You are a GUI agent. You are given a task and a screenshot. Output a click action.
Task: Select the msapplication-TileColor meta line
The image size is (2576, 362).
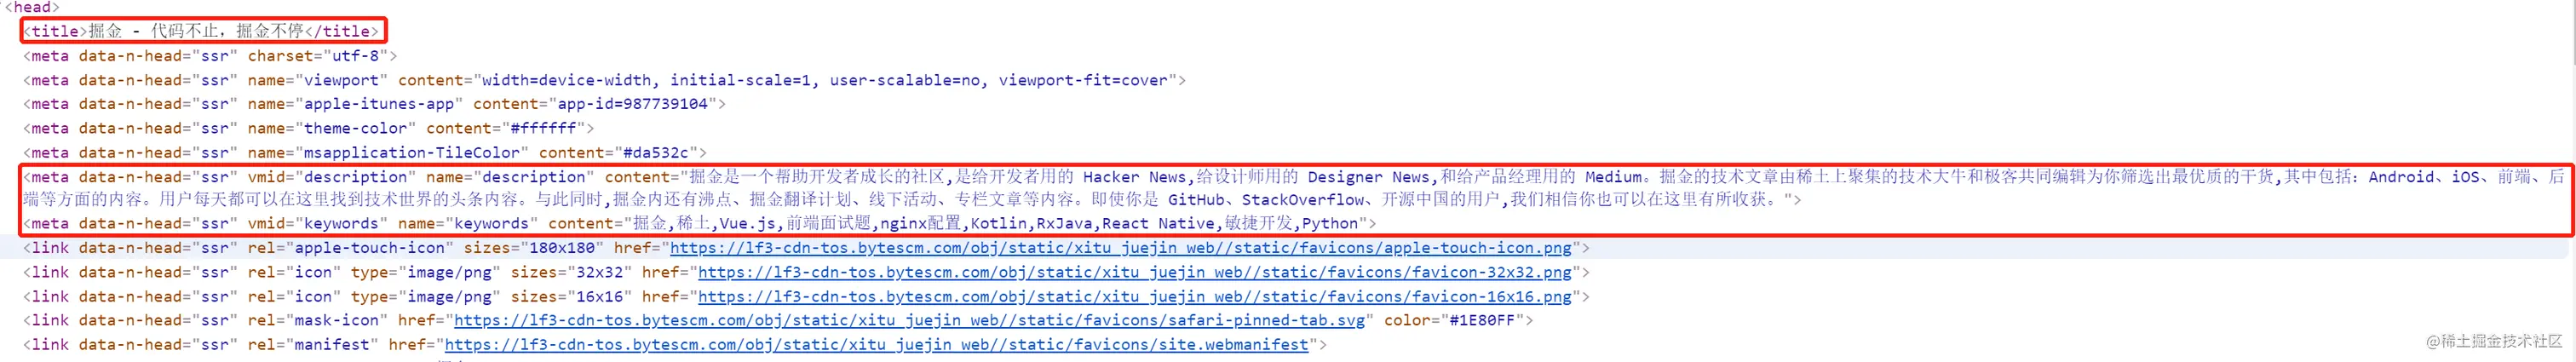click(x=365, y=152)
